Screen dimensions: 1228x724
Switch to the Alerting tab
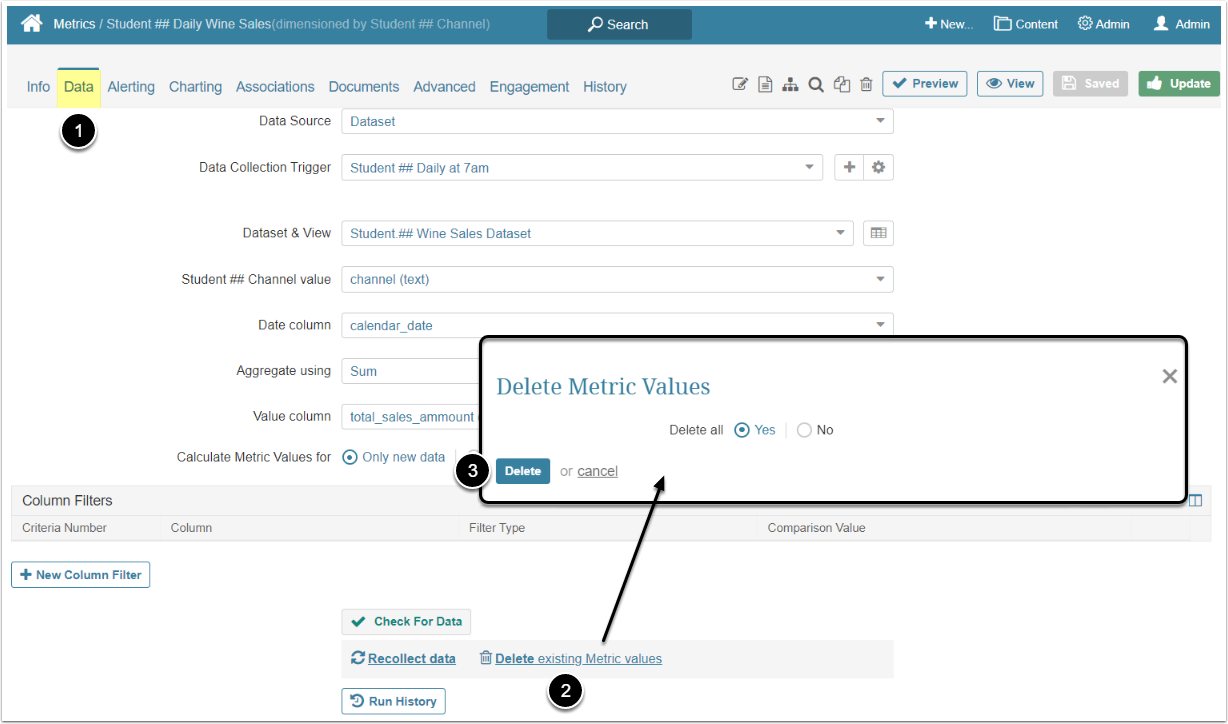[131, 87]
